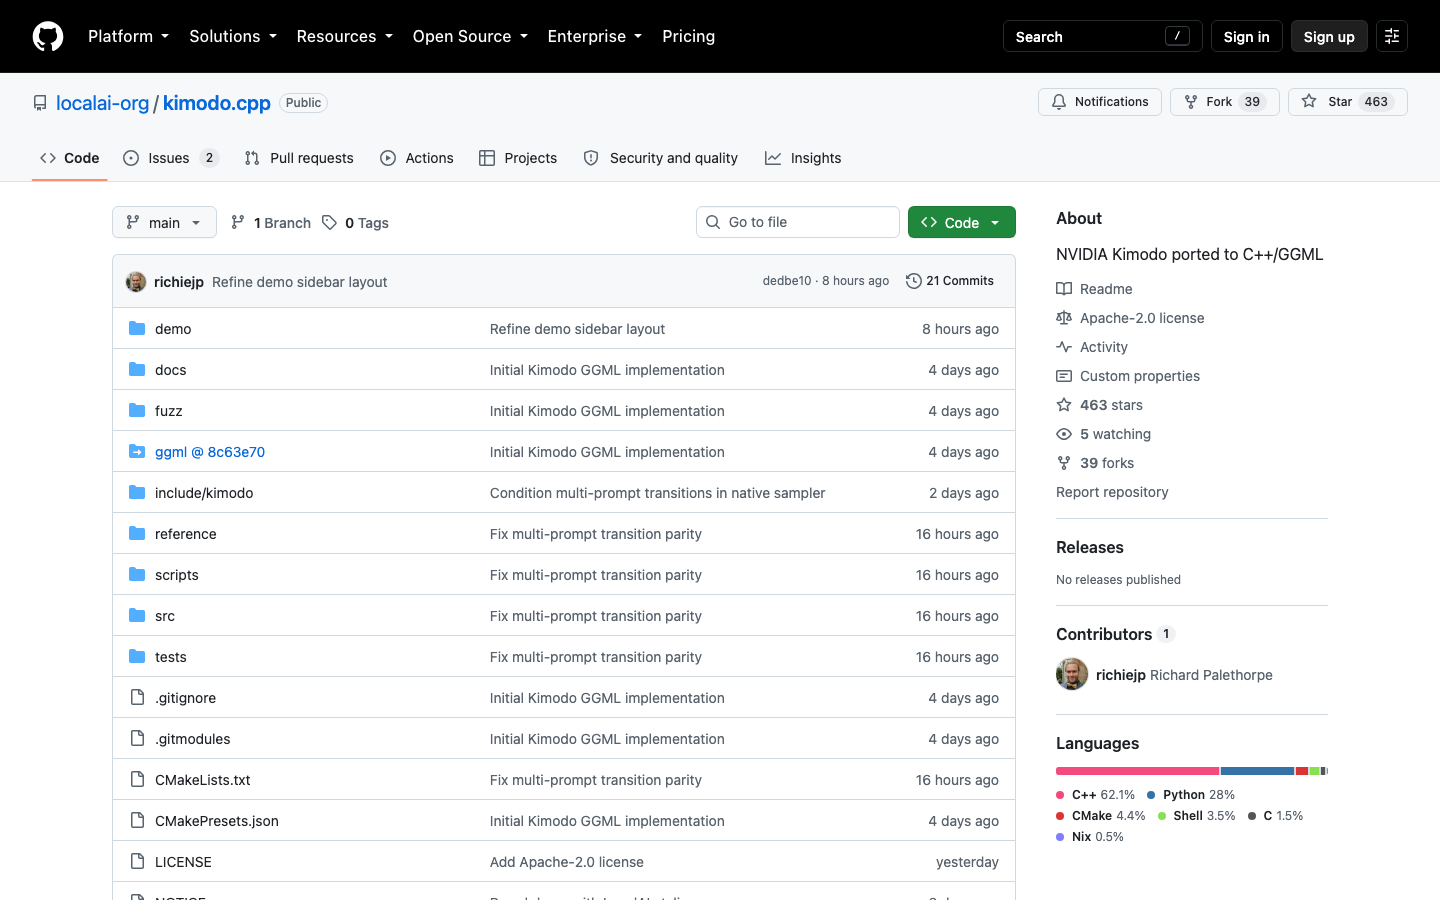Focus the Search field in the header
The image size is (1440, 900).
point(1102,36)
